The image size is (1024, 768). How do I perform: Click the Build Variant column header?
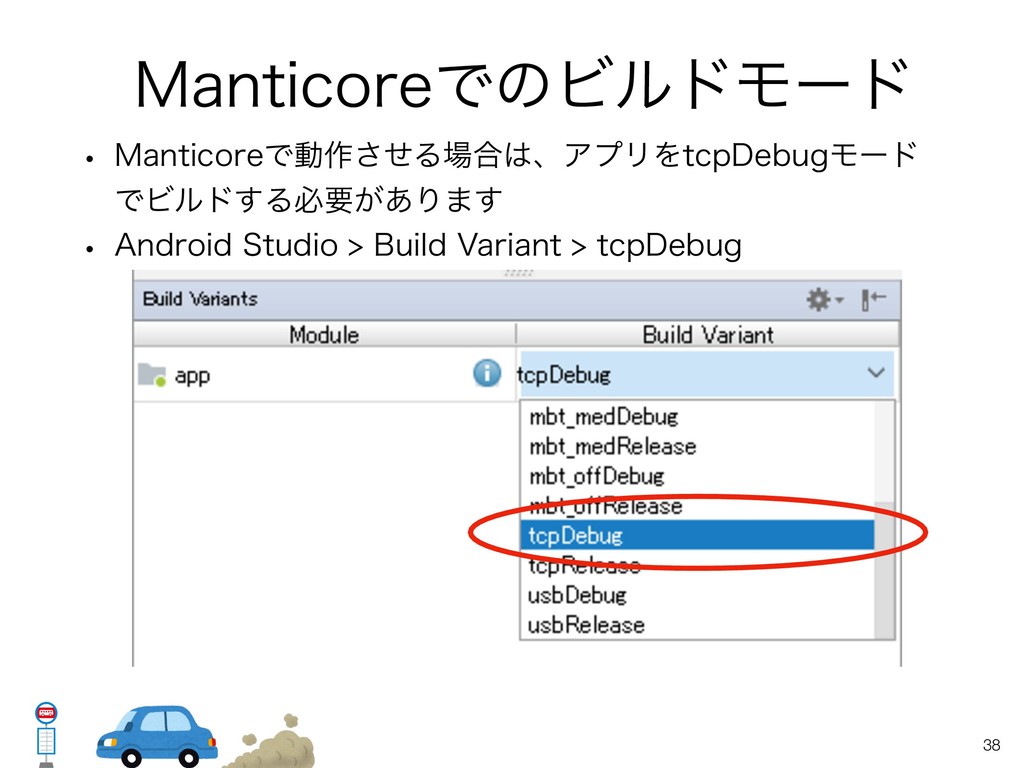click(x=708, y=334)
